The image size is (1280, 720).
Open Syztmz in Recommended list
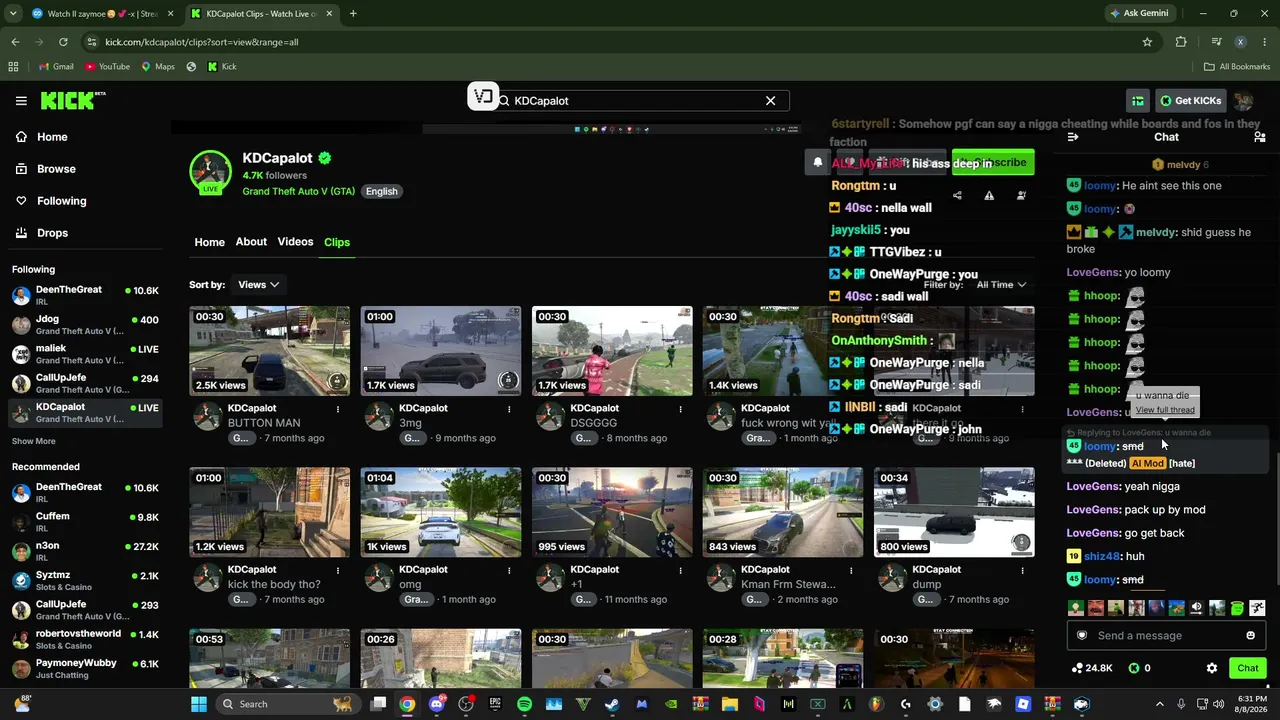coord(85,579)
